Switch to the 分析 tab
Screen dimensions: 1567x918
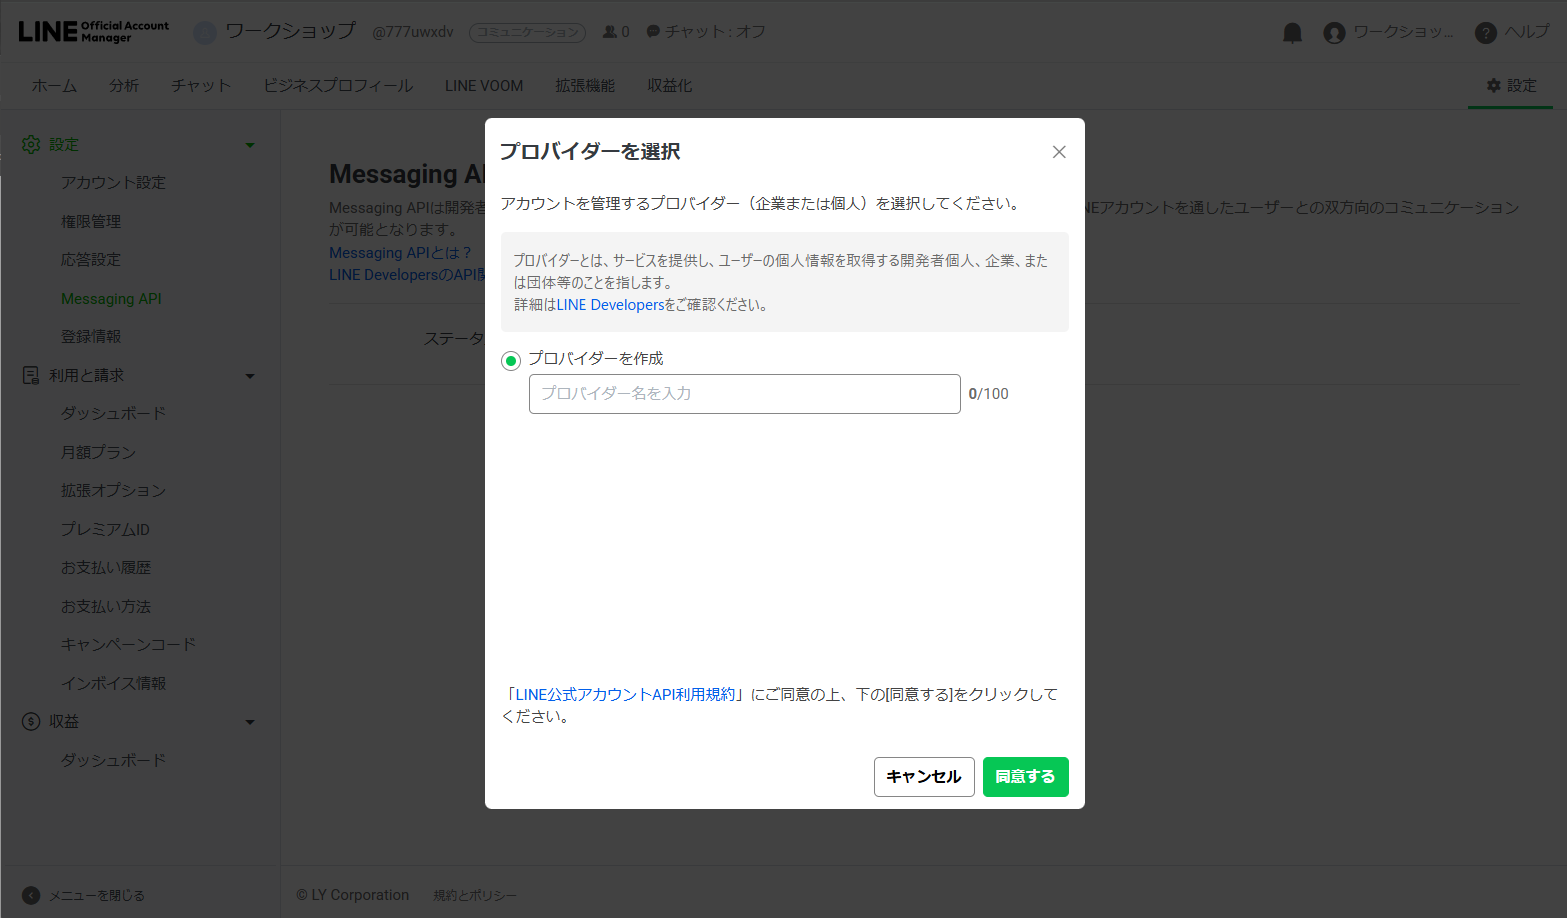[124, 85]
